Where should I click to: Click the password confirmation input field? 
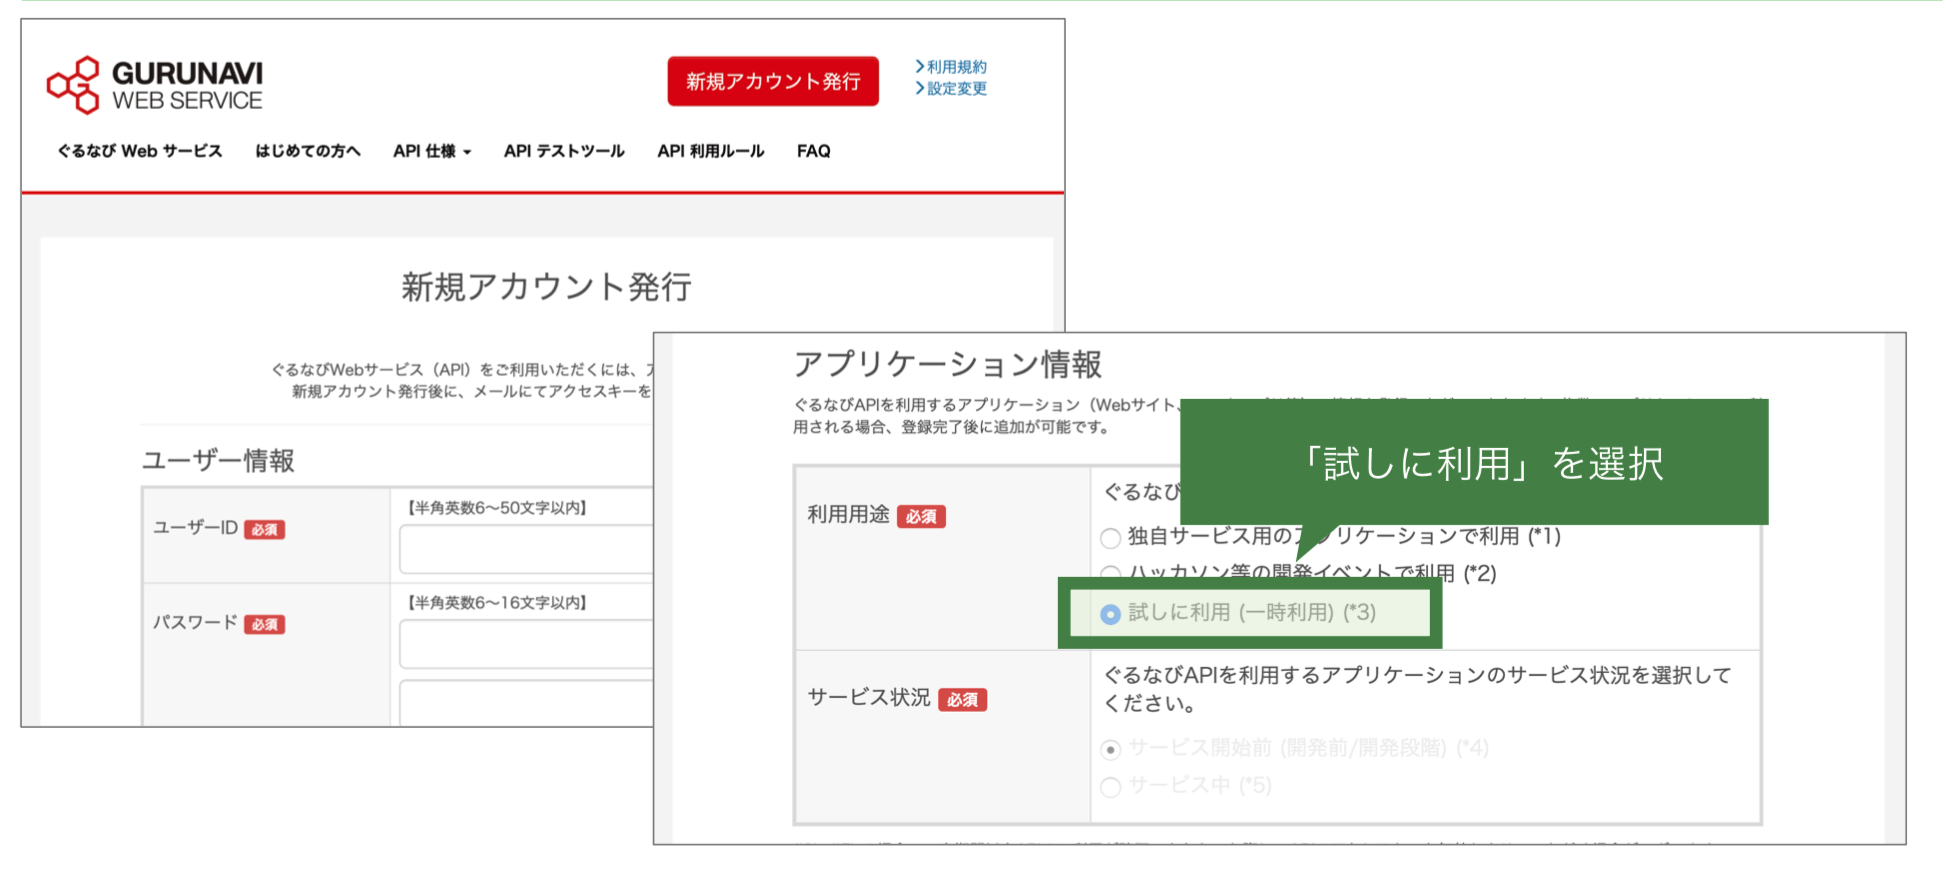coord(526,703)
